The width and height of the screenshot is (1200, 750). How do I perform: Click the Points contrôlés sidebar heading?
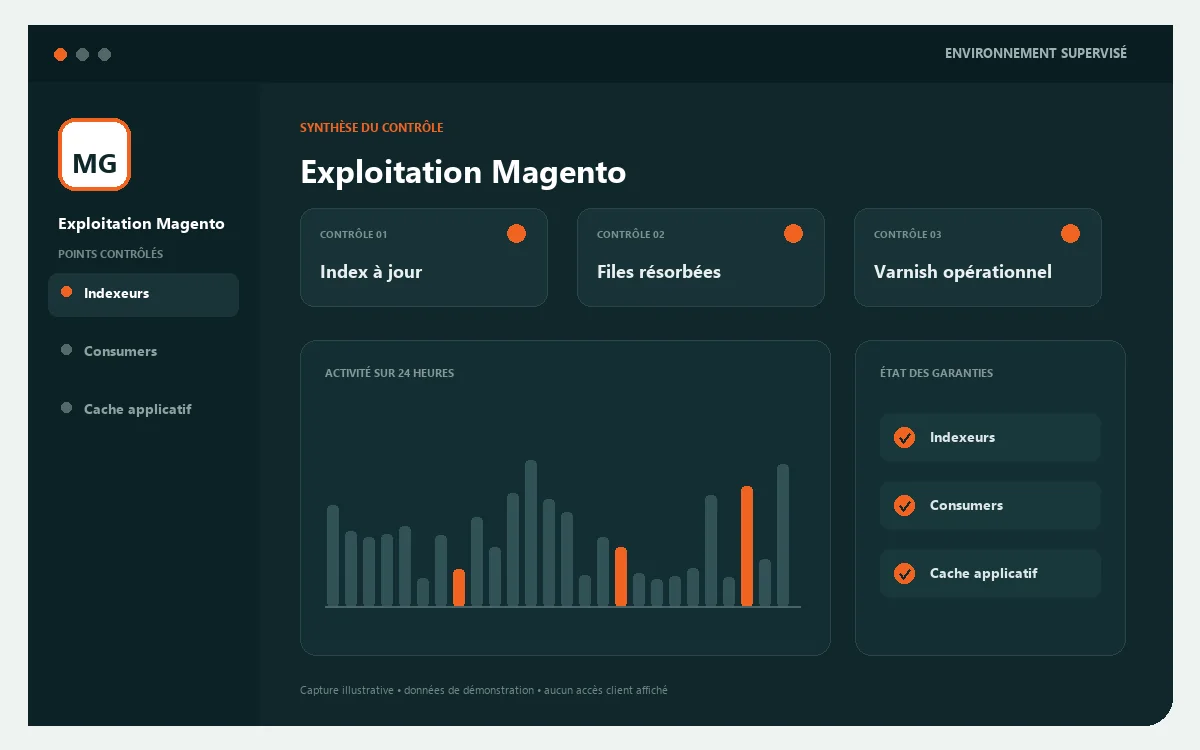point(110,254)
